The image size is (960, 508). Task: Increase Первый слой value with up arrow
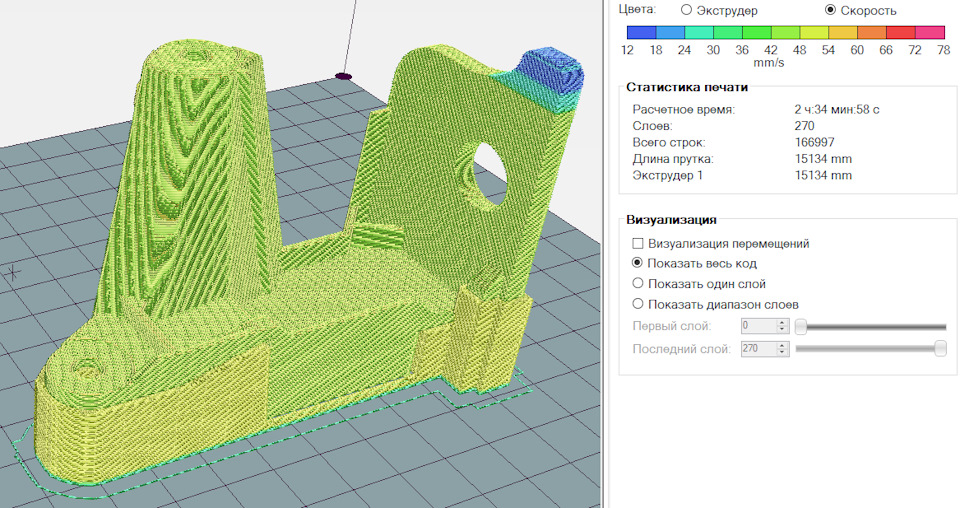coord(782,323)
